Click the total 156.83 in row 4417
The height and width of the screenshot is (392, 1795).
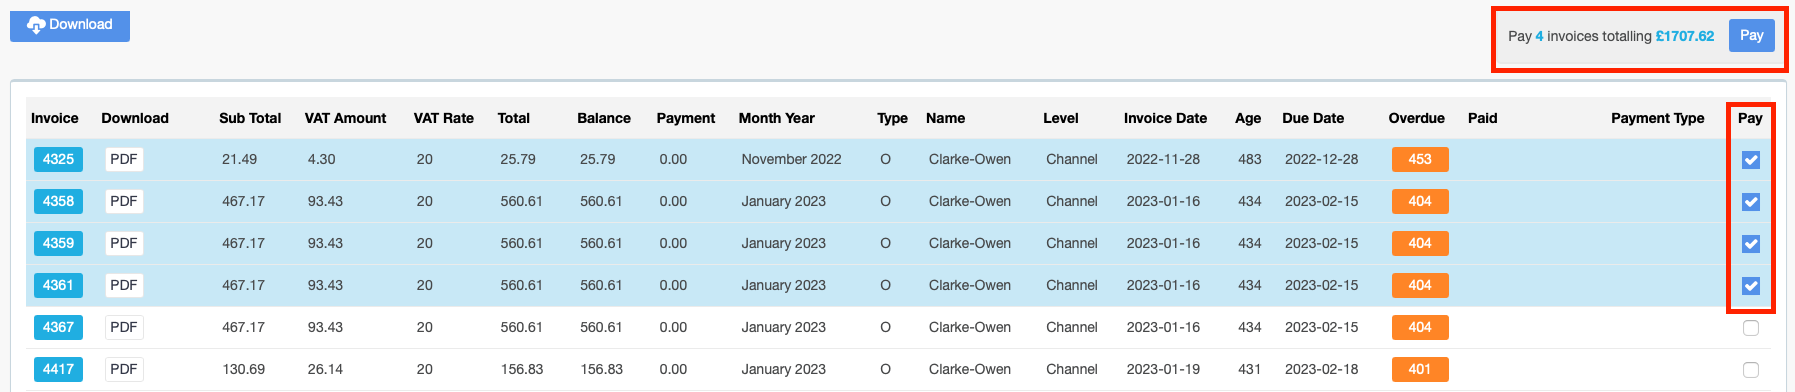pos(522,369)
